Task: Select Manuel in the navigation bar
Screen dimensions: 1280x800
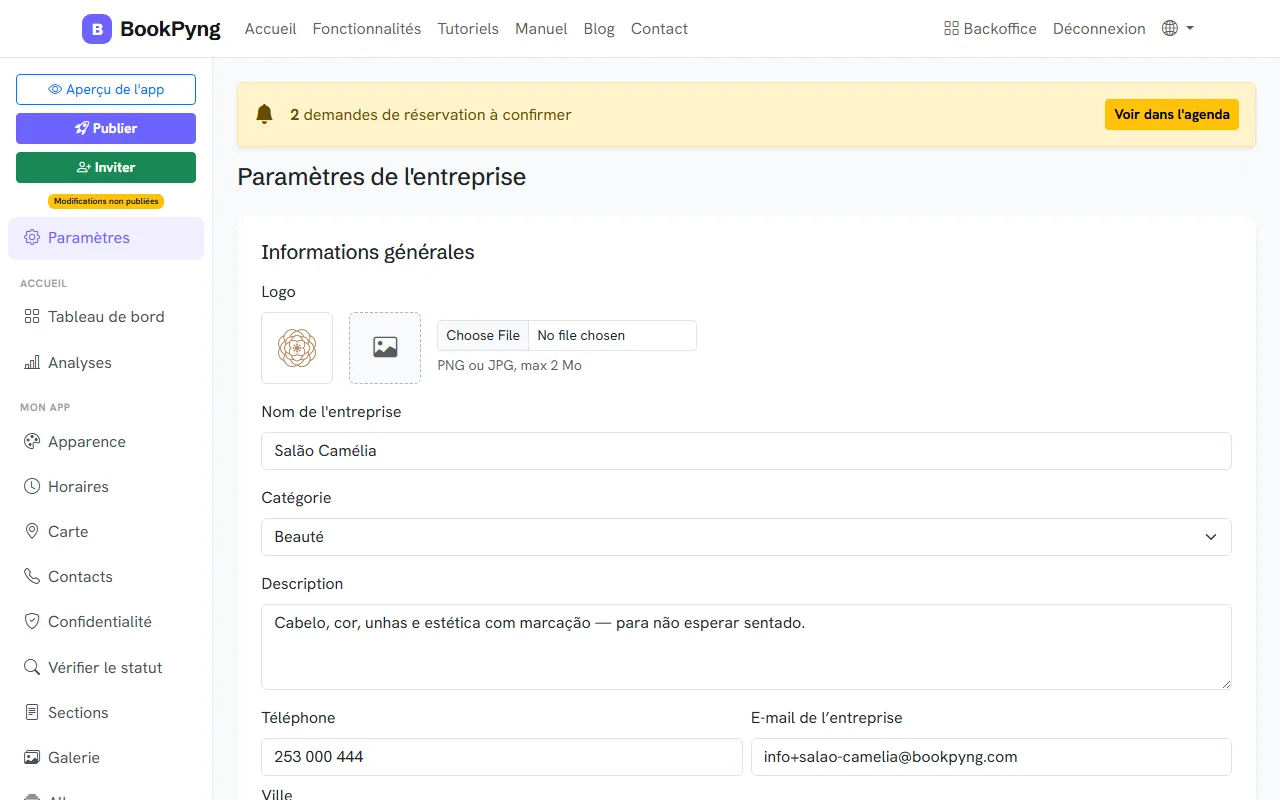Action: (541, 29)
